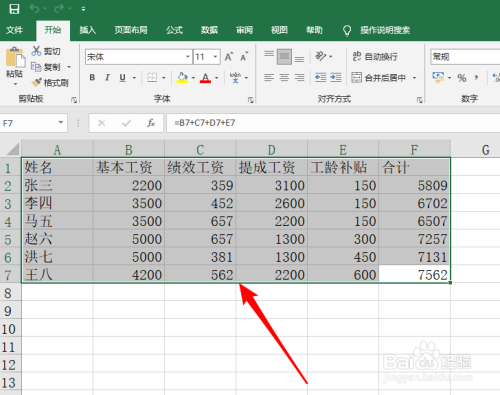Open the Customize Quick Access Toolbar arrow
This screenshot has height=395, width=500.
[x=83, y=9]
